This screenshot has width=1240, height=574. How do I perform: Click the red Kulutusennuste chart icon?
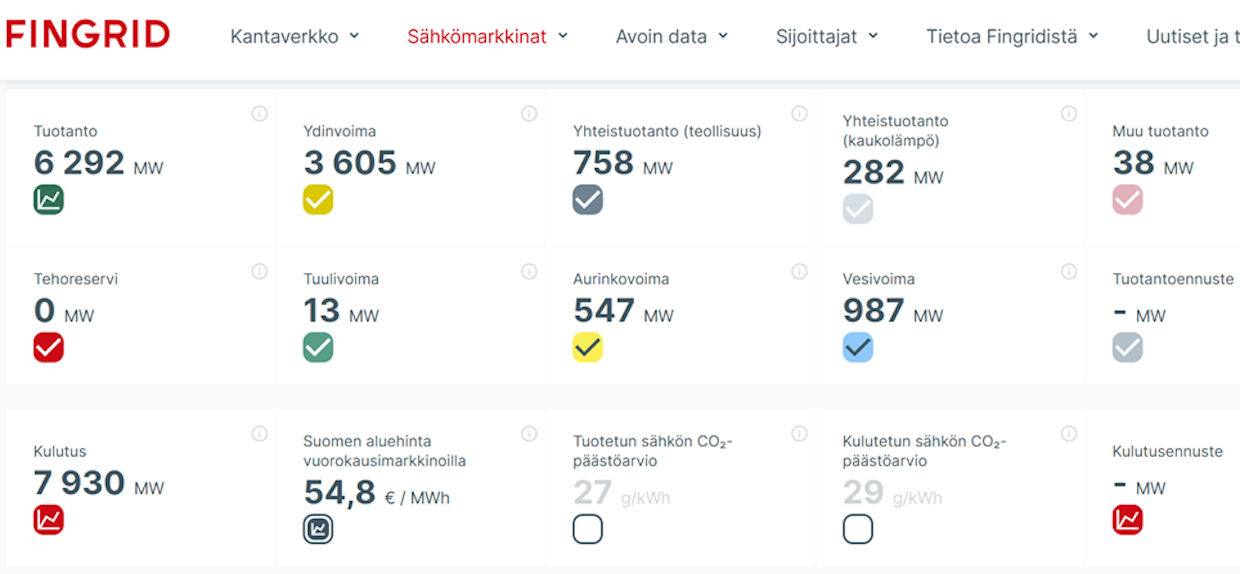tap(1127, 520)
